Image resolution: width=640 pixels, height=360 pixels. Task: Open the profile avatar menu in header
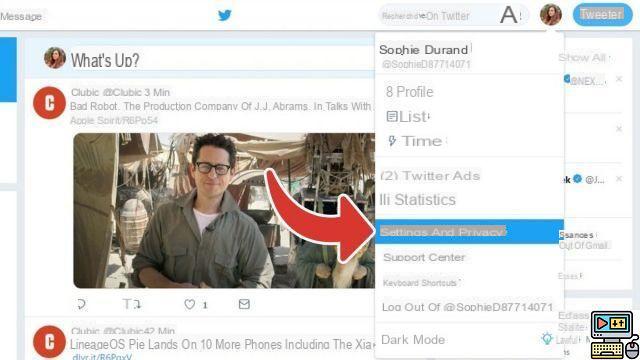(x=551, y=15)
